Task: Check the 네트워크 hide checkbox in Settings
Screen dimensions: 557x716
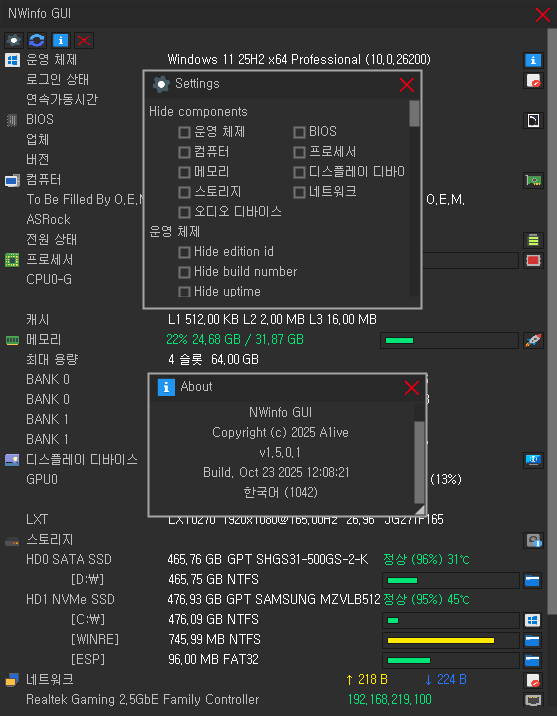Action: [x=299, y=192]
